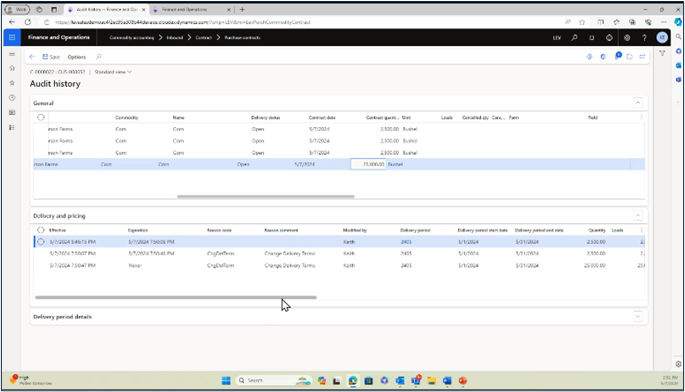Screen dimensions: 685x392
Task: Click the back arrow in action pane
Action: (32, 57)
